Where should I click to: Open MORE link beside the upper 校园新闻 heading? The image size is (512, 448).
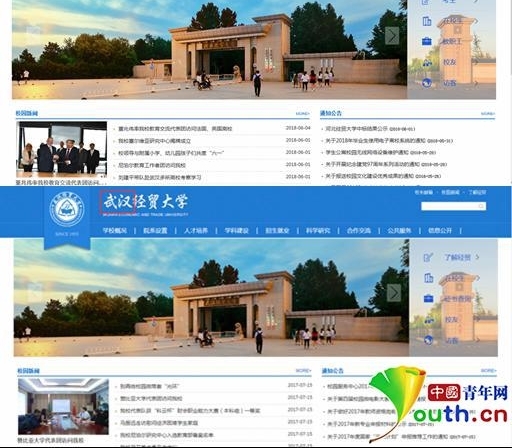pos(303,114)
